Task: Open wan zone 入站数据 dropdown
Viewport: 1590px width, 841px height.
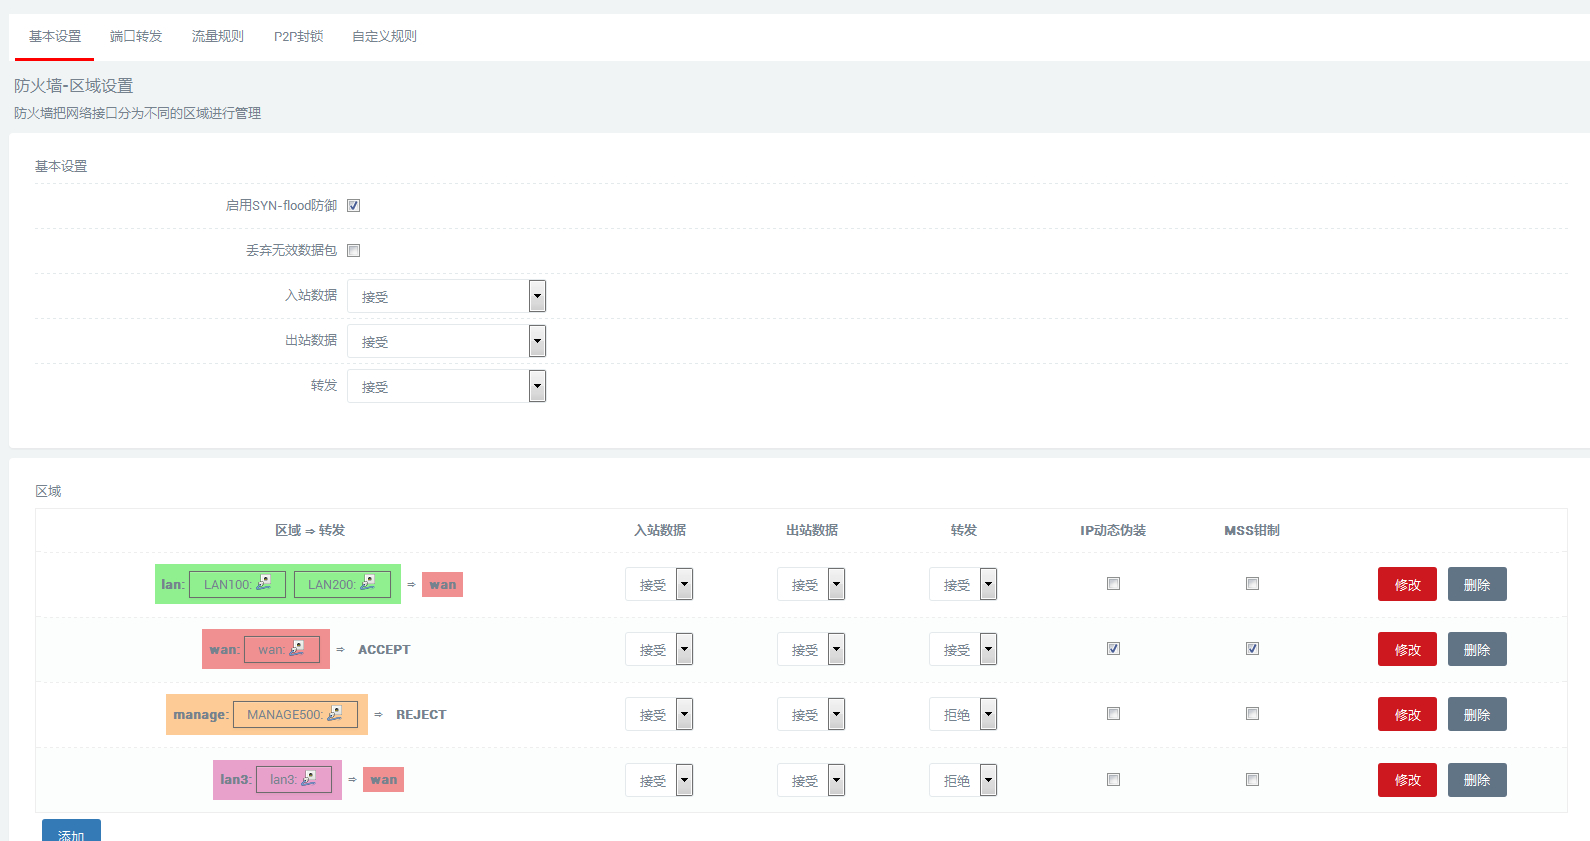Action: (x=659, y=649)
